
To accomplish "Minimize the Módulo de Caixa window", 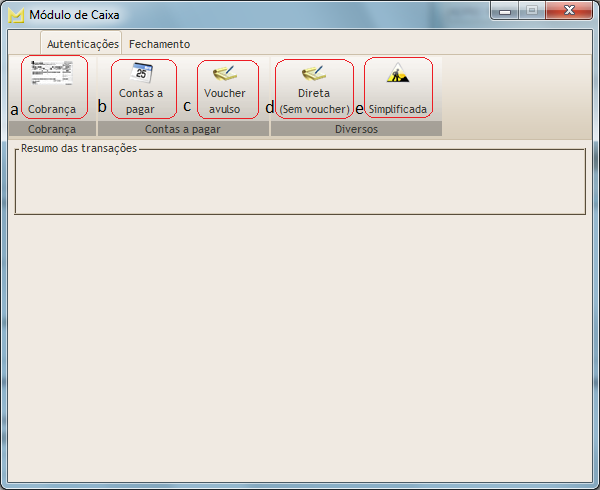I will (505, 11).
